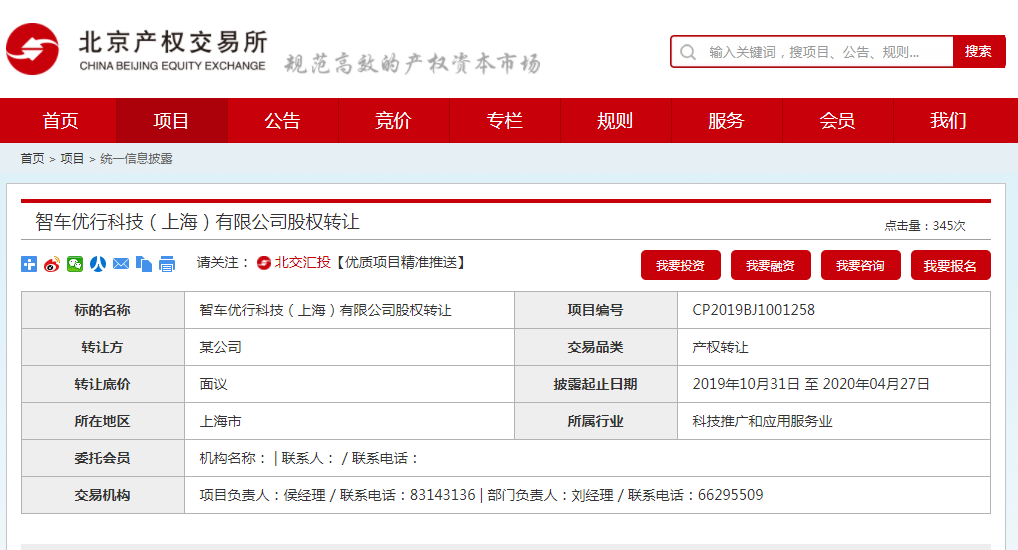This screenshot has width=1018, height=550.
Task: Click the 我要融资 button
Action: pos(770,265)
